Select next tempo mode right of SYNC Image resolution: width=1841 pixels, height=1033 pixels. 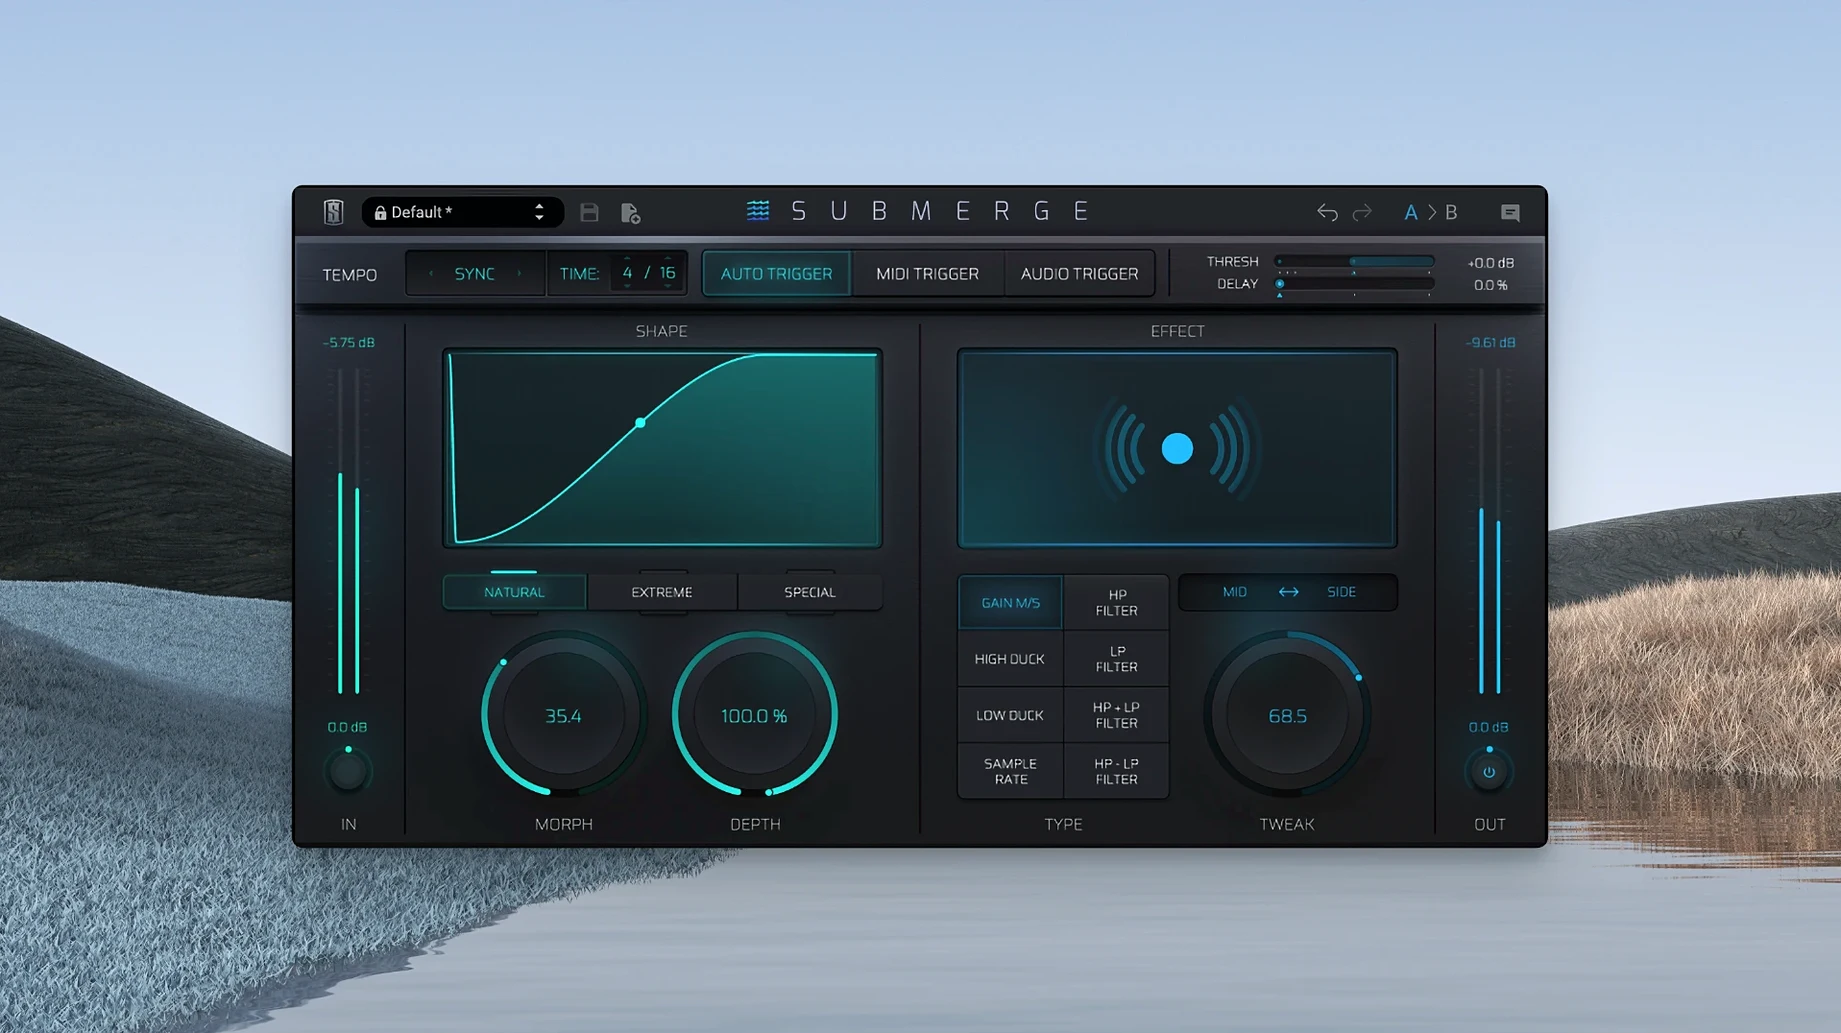(x=519, y=274)
